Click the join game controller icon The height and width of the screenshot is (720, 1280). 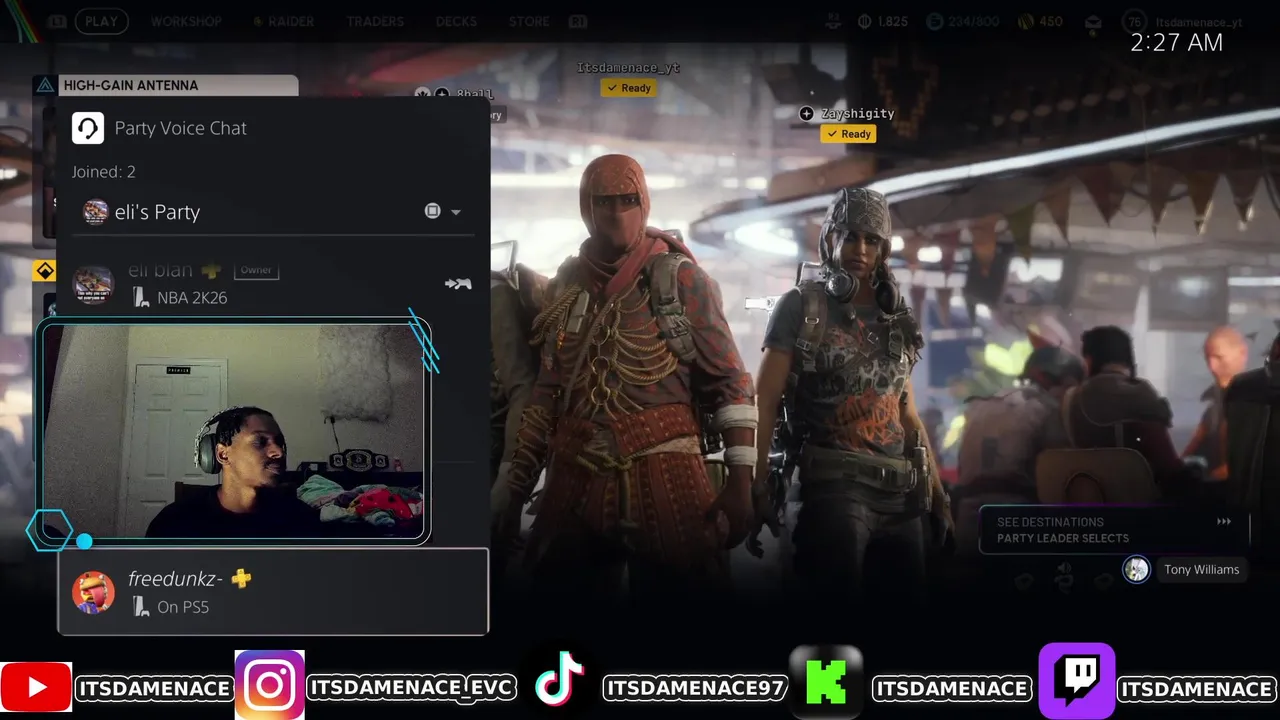458,284
